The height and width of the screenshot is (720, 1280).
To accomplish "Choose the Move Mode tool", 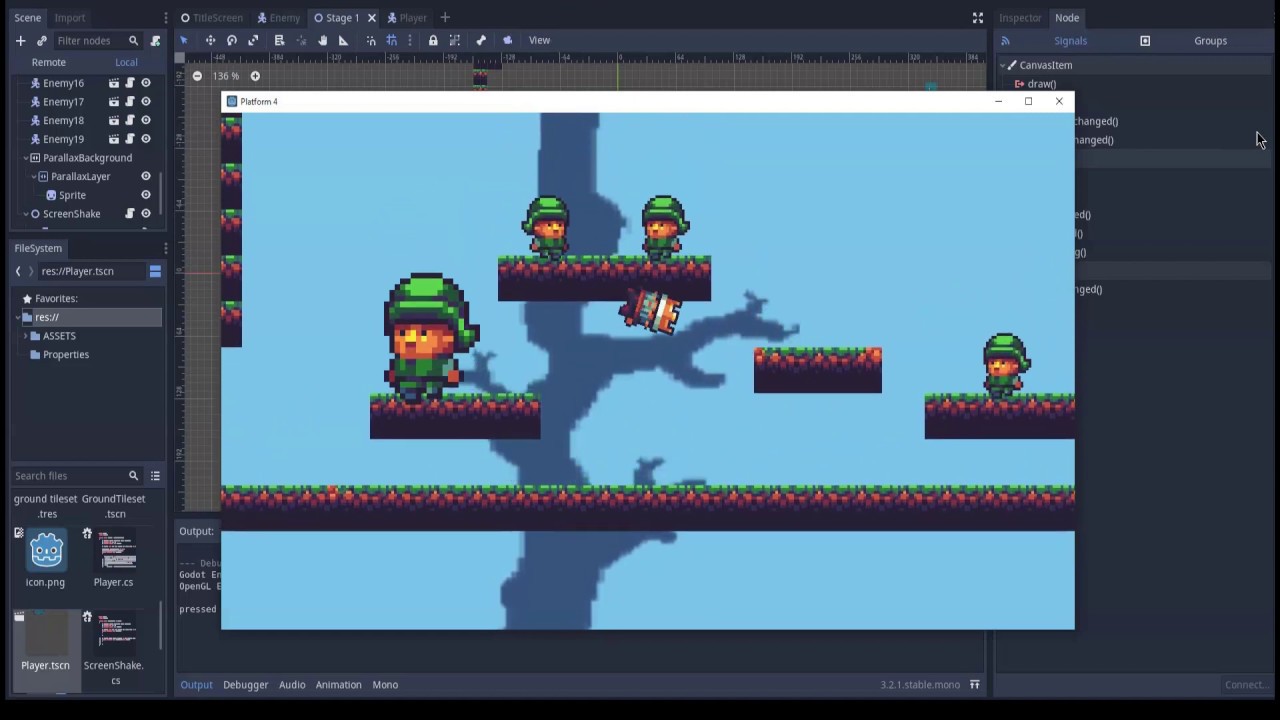I will pos(210,40).
